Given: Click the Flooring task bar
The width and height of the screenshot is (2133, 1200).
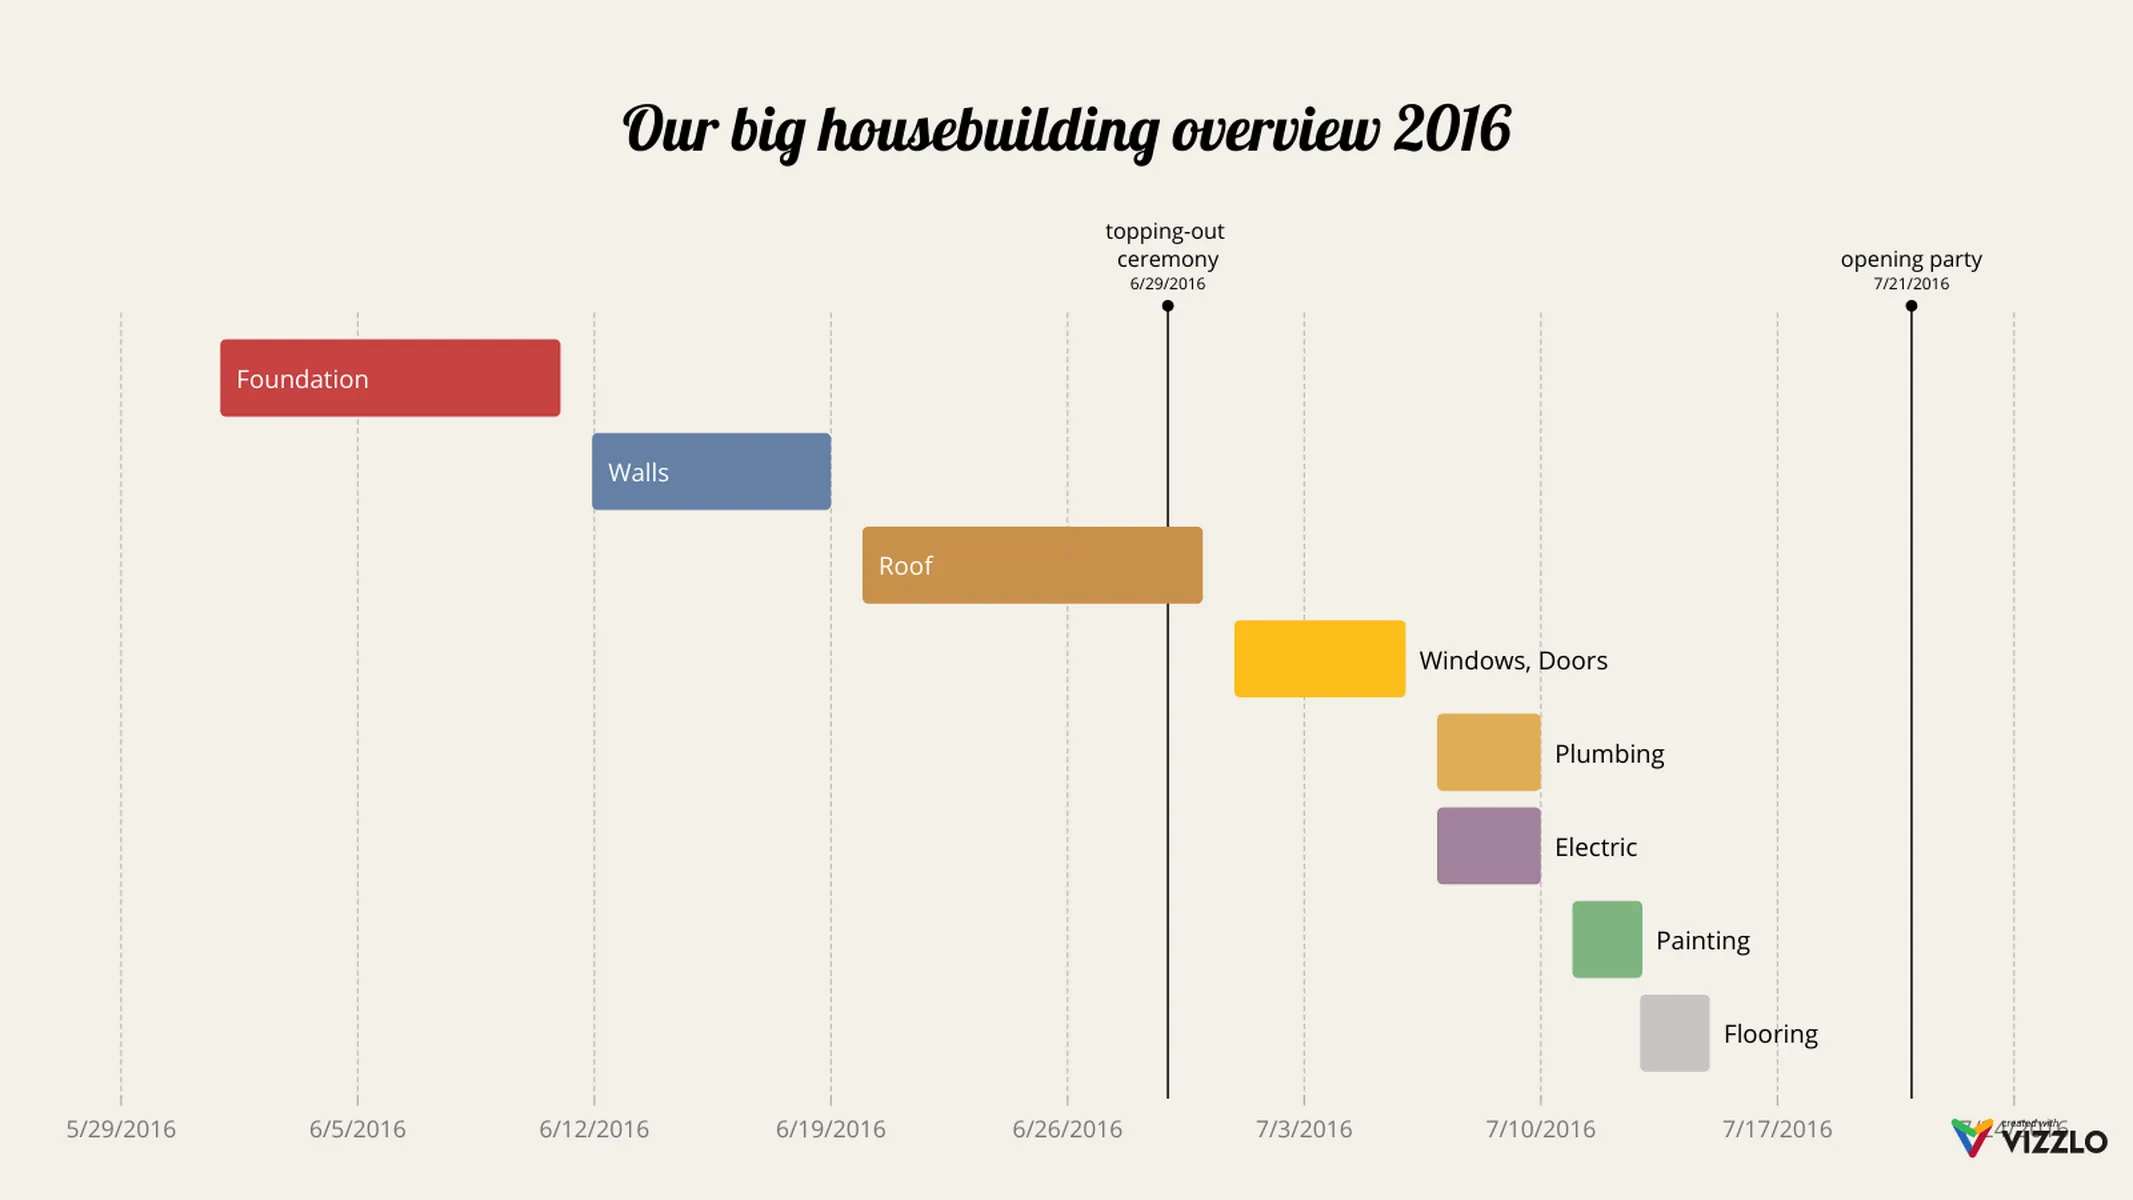Looking at the screenshot, I should coord(1672,1033).
